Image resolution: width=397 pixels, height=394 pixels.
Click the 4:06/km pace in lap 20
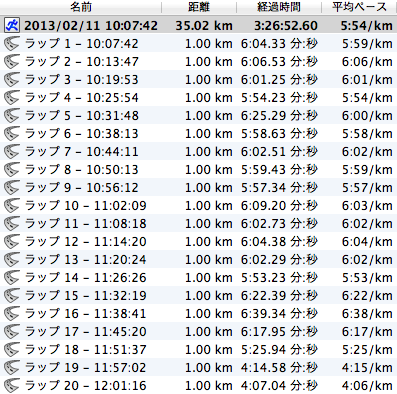[367, 385]
